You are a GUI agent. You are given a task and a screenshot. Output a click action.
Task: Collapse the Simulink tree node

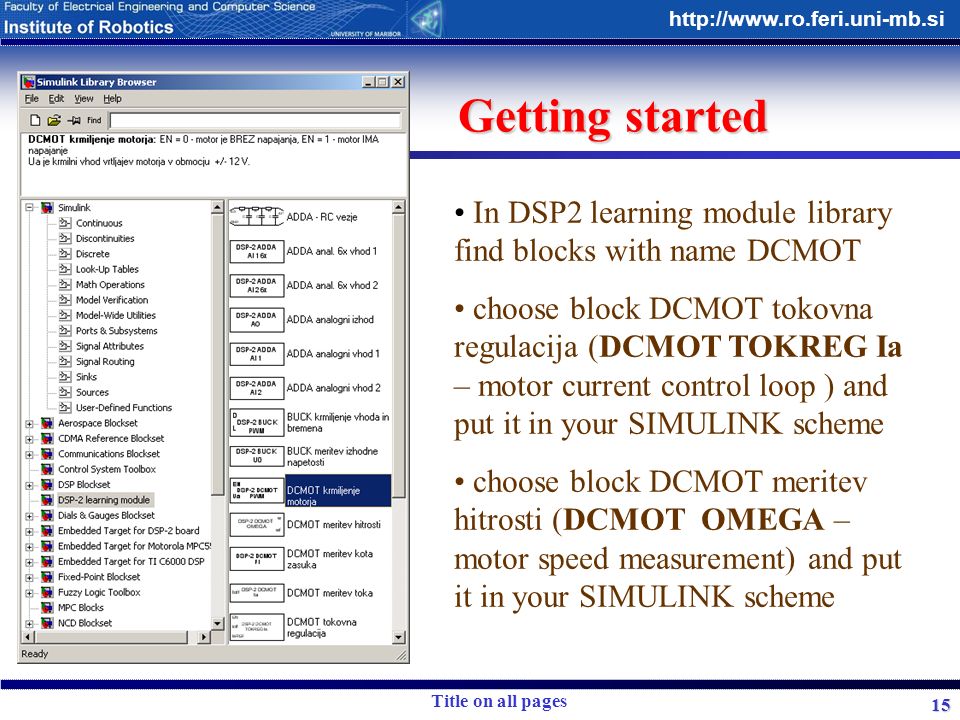29,208
